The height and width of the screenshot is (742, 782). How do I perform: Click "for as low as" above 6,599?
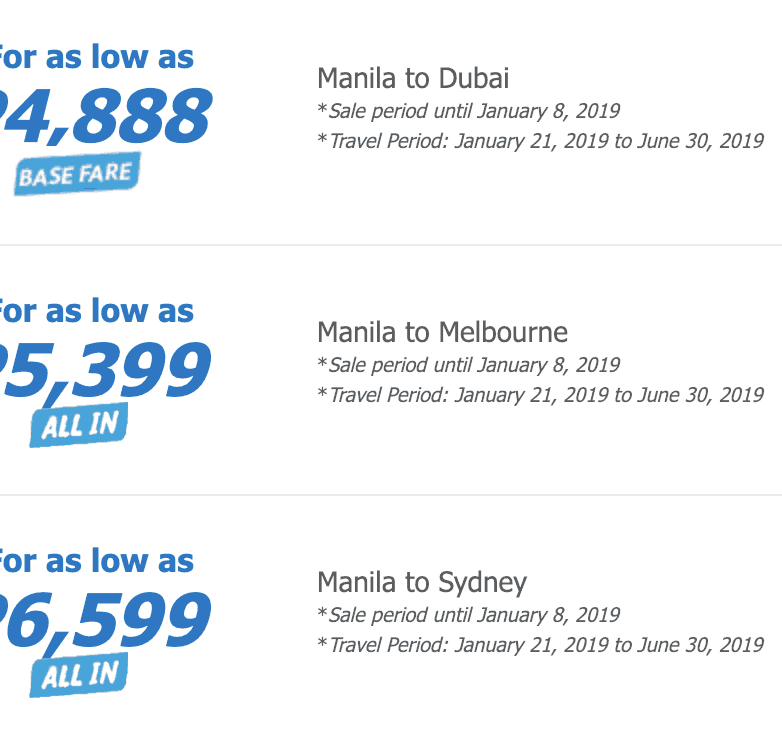(96, 561)
